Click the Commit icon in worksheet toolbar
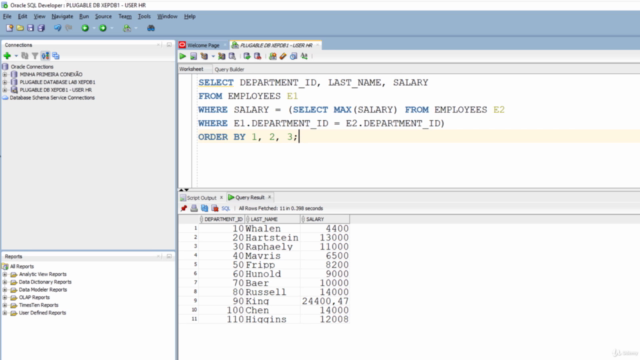 pos(247,56)
